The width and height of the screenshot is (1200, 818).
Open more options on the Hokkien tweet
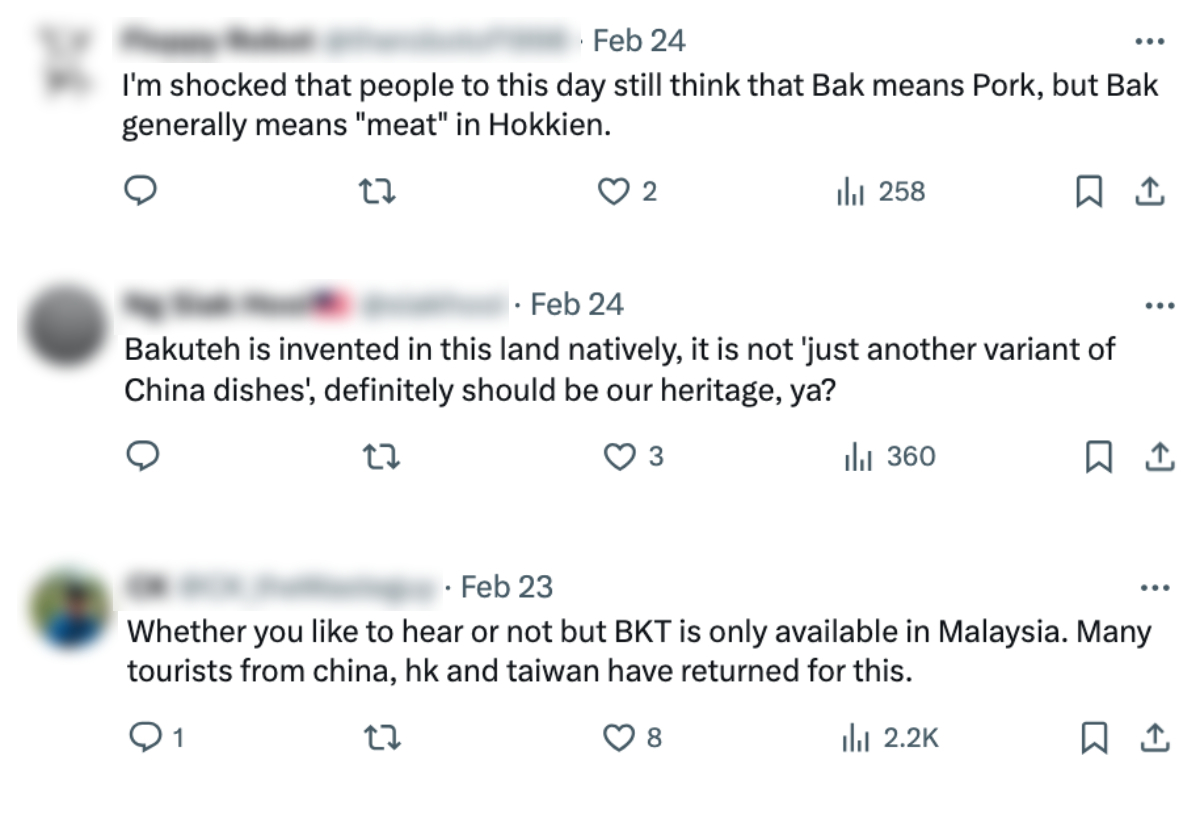coord(1150,42)
